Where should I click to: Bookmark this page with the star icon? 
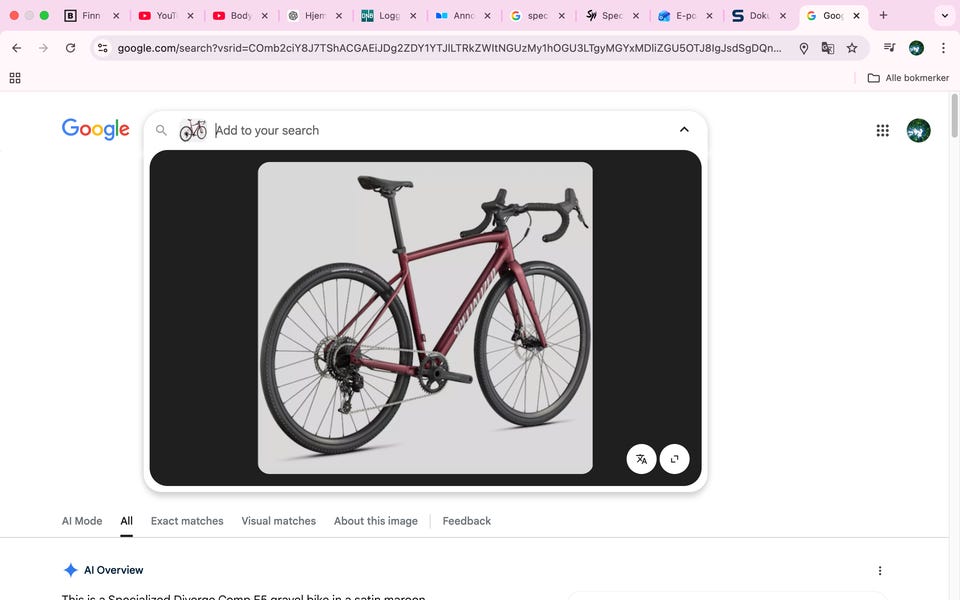852,48
